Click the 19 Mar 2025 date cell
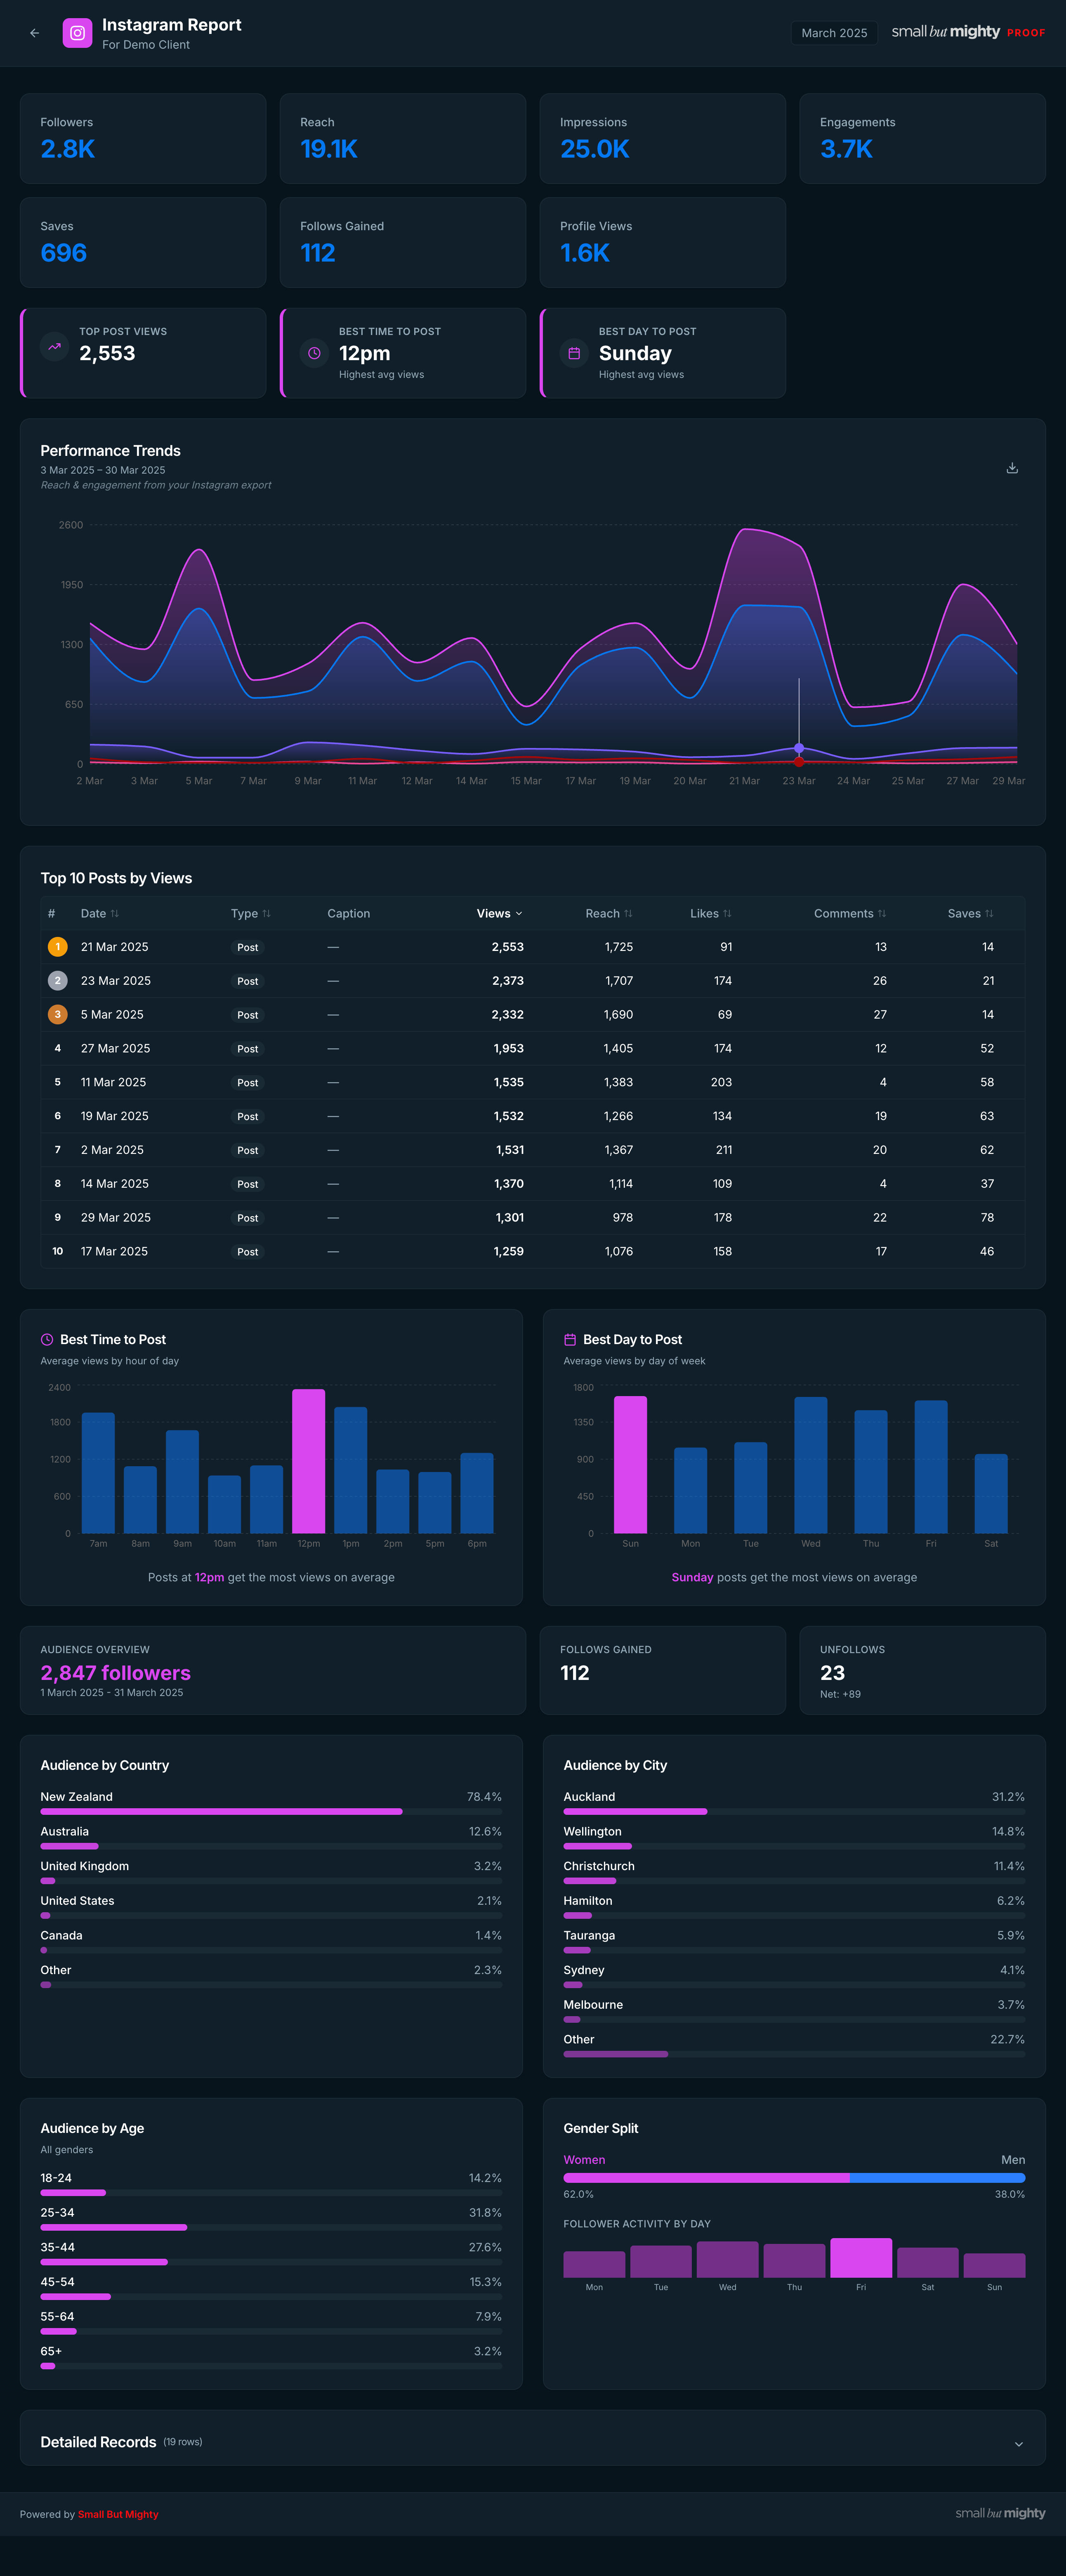1066x2576 pixels. click(115, 1116)
